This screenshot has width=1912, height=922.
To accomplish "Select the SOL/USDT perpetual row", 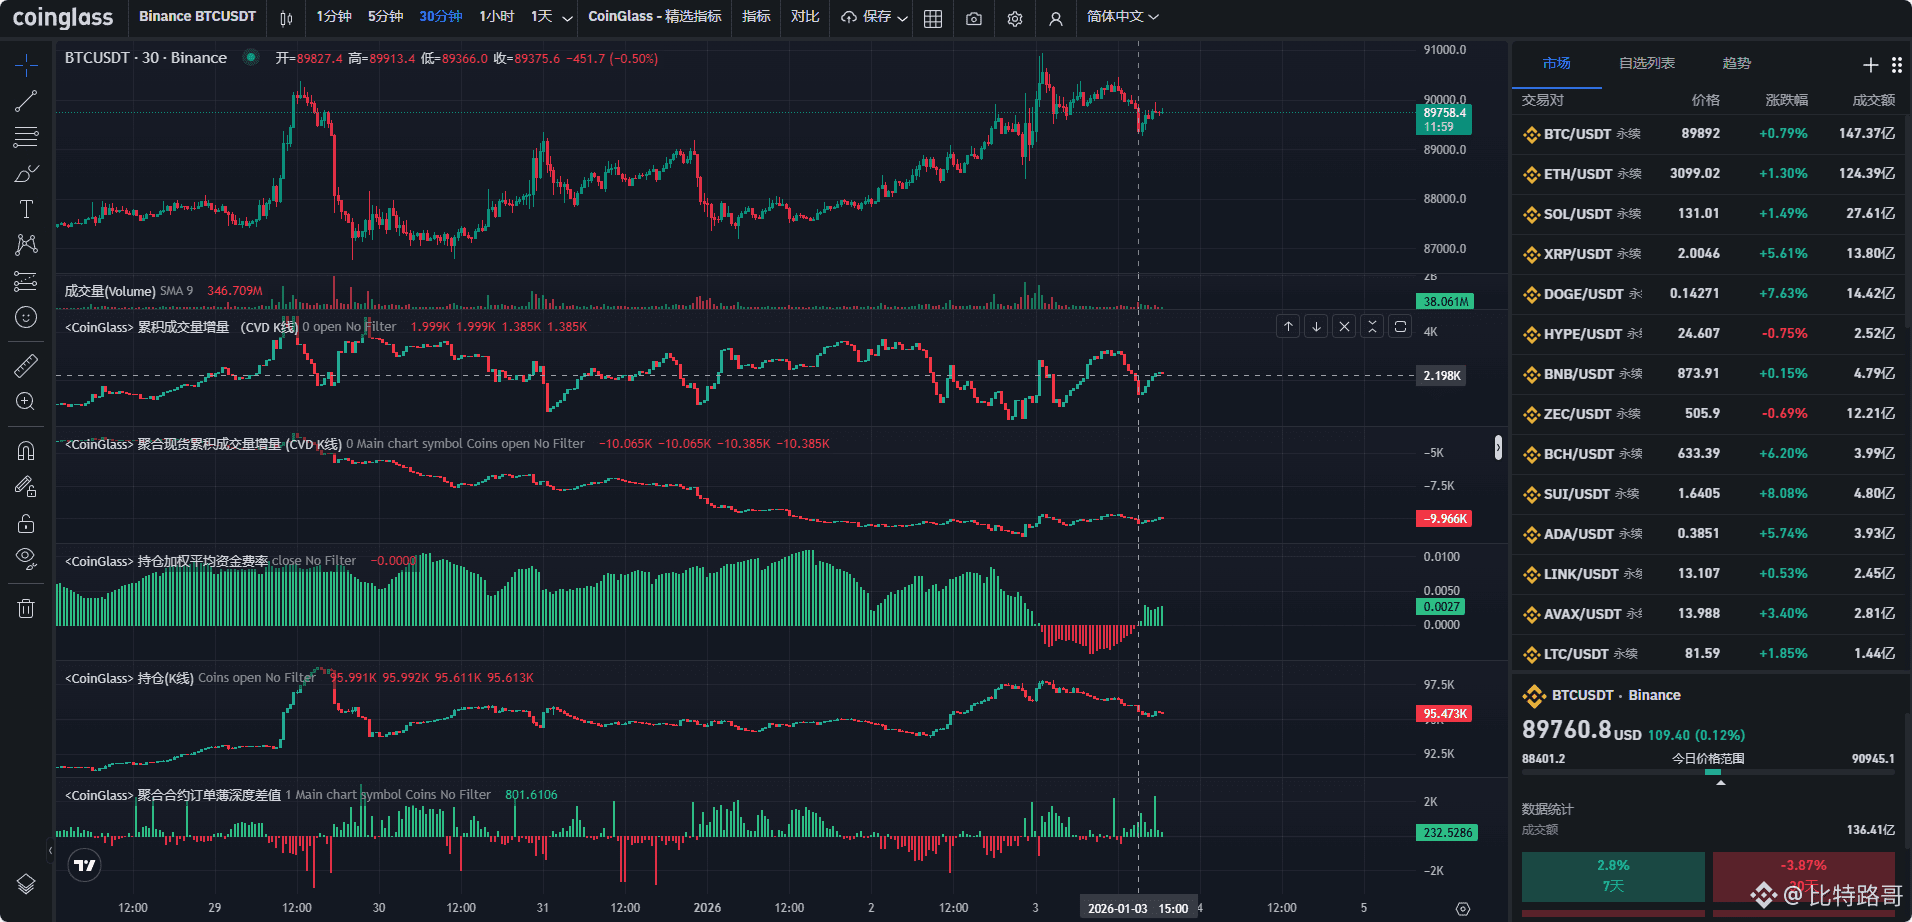I will coord(1709,214).
